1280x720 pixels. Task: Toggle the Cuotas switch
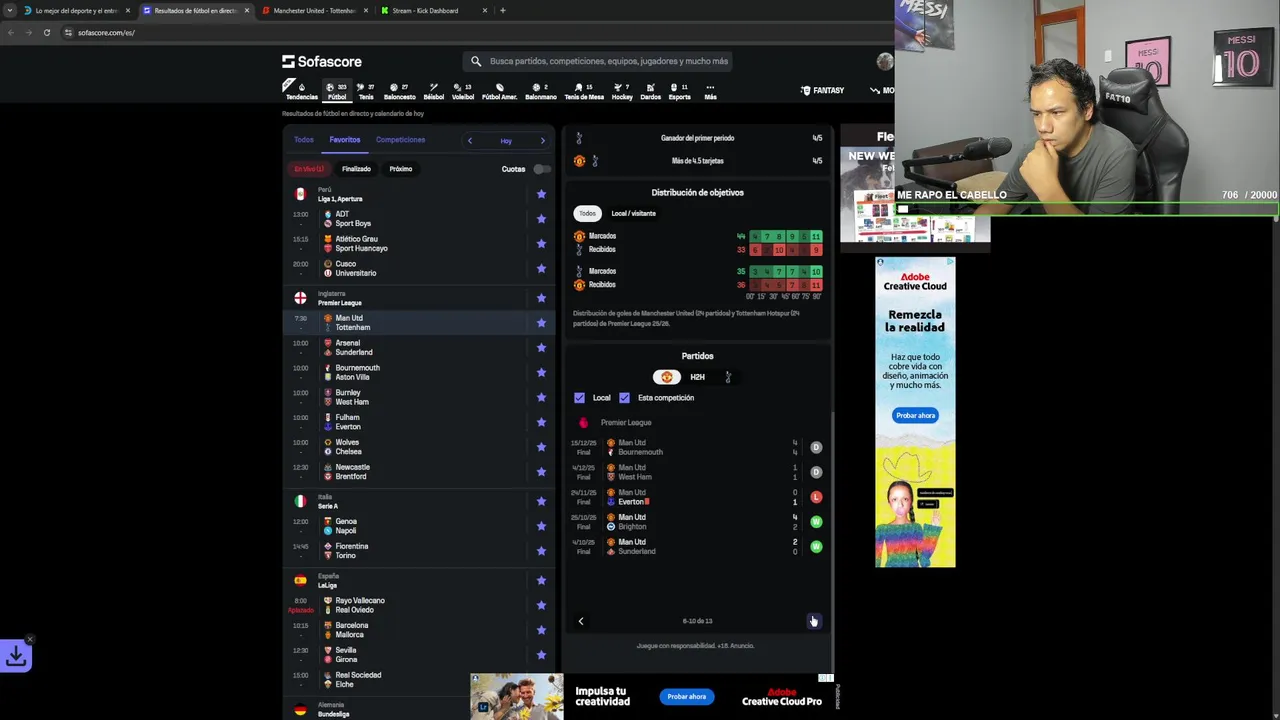coord(541,169)
